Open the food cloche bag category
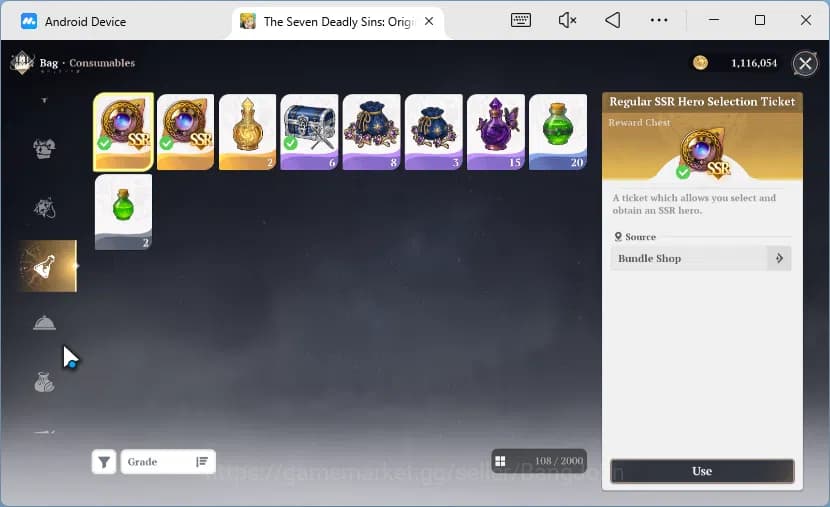 pyautogui.click(x=44, y=323)
